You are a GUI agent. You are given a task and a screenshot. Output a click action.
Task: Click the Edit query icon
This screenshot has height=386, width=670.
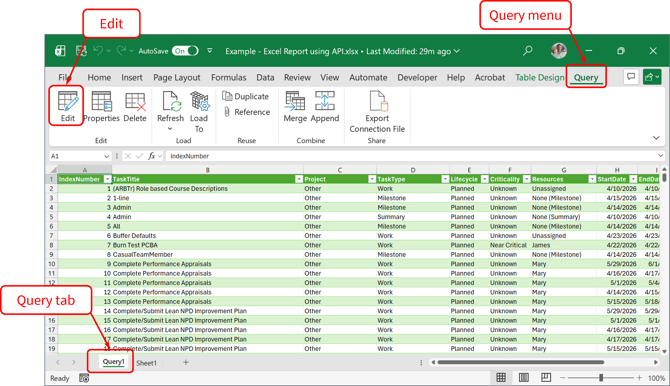(68, 106)
